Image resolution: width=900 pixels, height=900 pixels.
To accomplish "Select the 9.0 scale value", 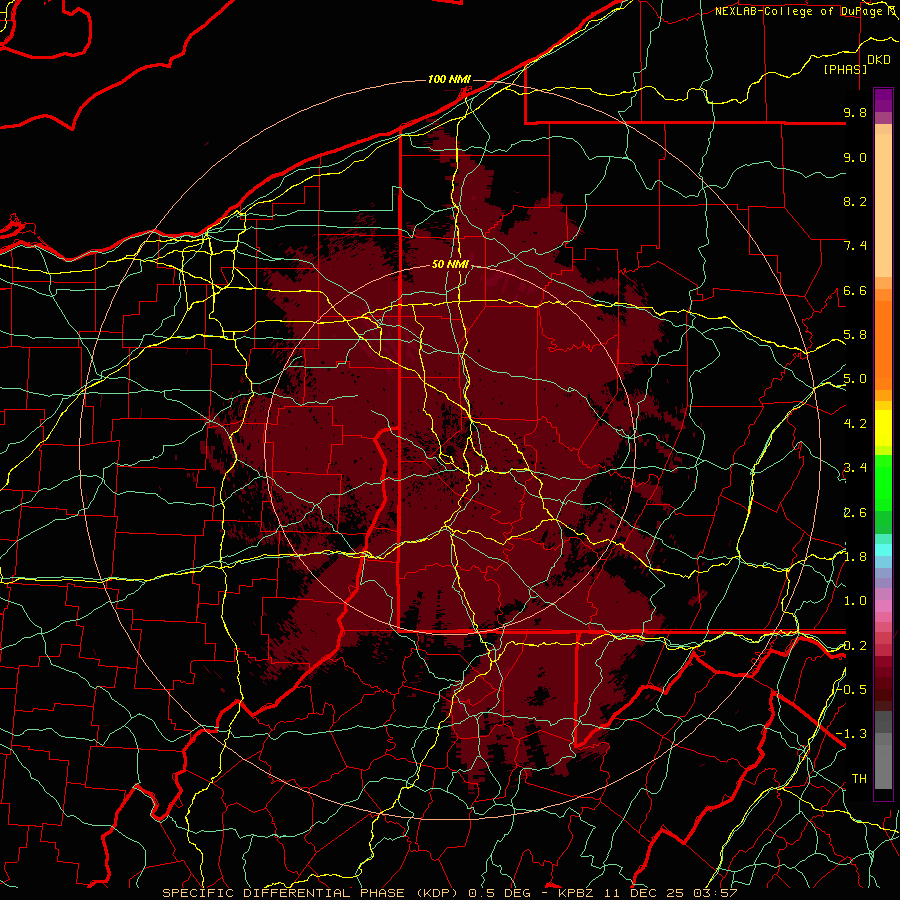I will point(855,157).
